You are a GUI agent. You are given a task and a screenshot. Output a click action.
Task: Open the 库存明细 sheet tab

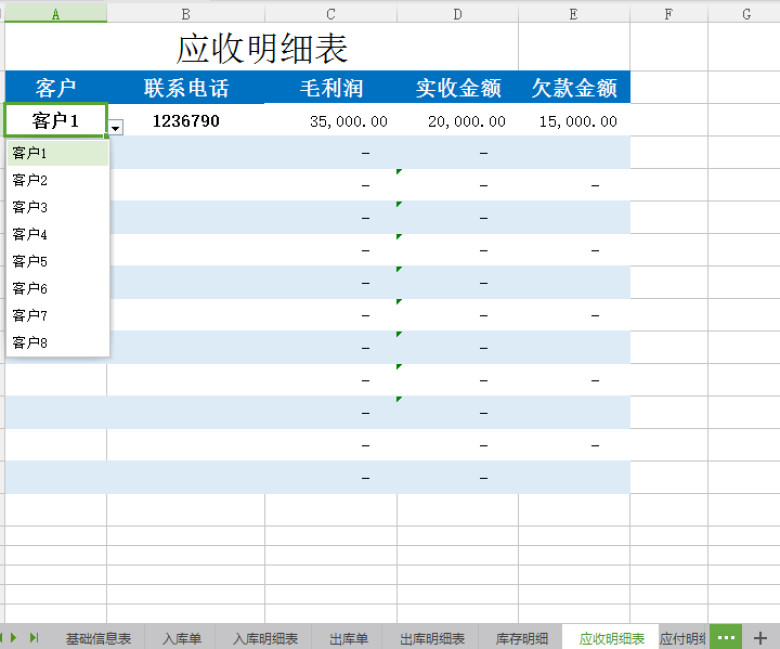521,638
